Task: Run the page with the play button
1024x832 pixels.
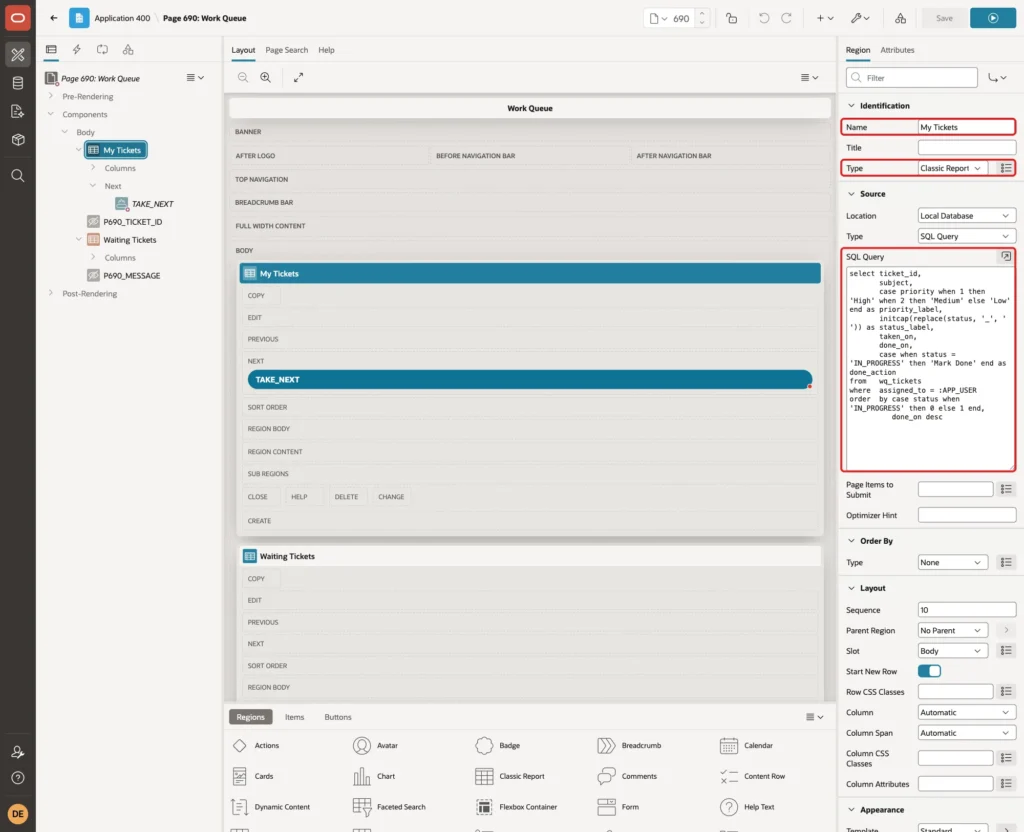Action: (x=993, y=18)
